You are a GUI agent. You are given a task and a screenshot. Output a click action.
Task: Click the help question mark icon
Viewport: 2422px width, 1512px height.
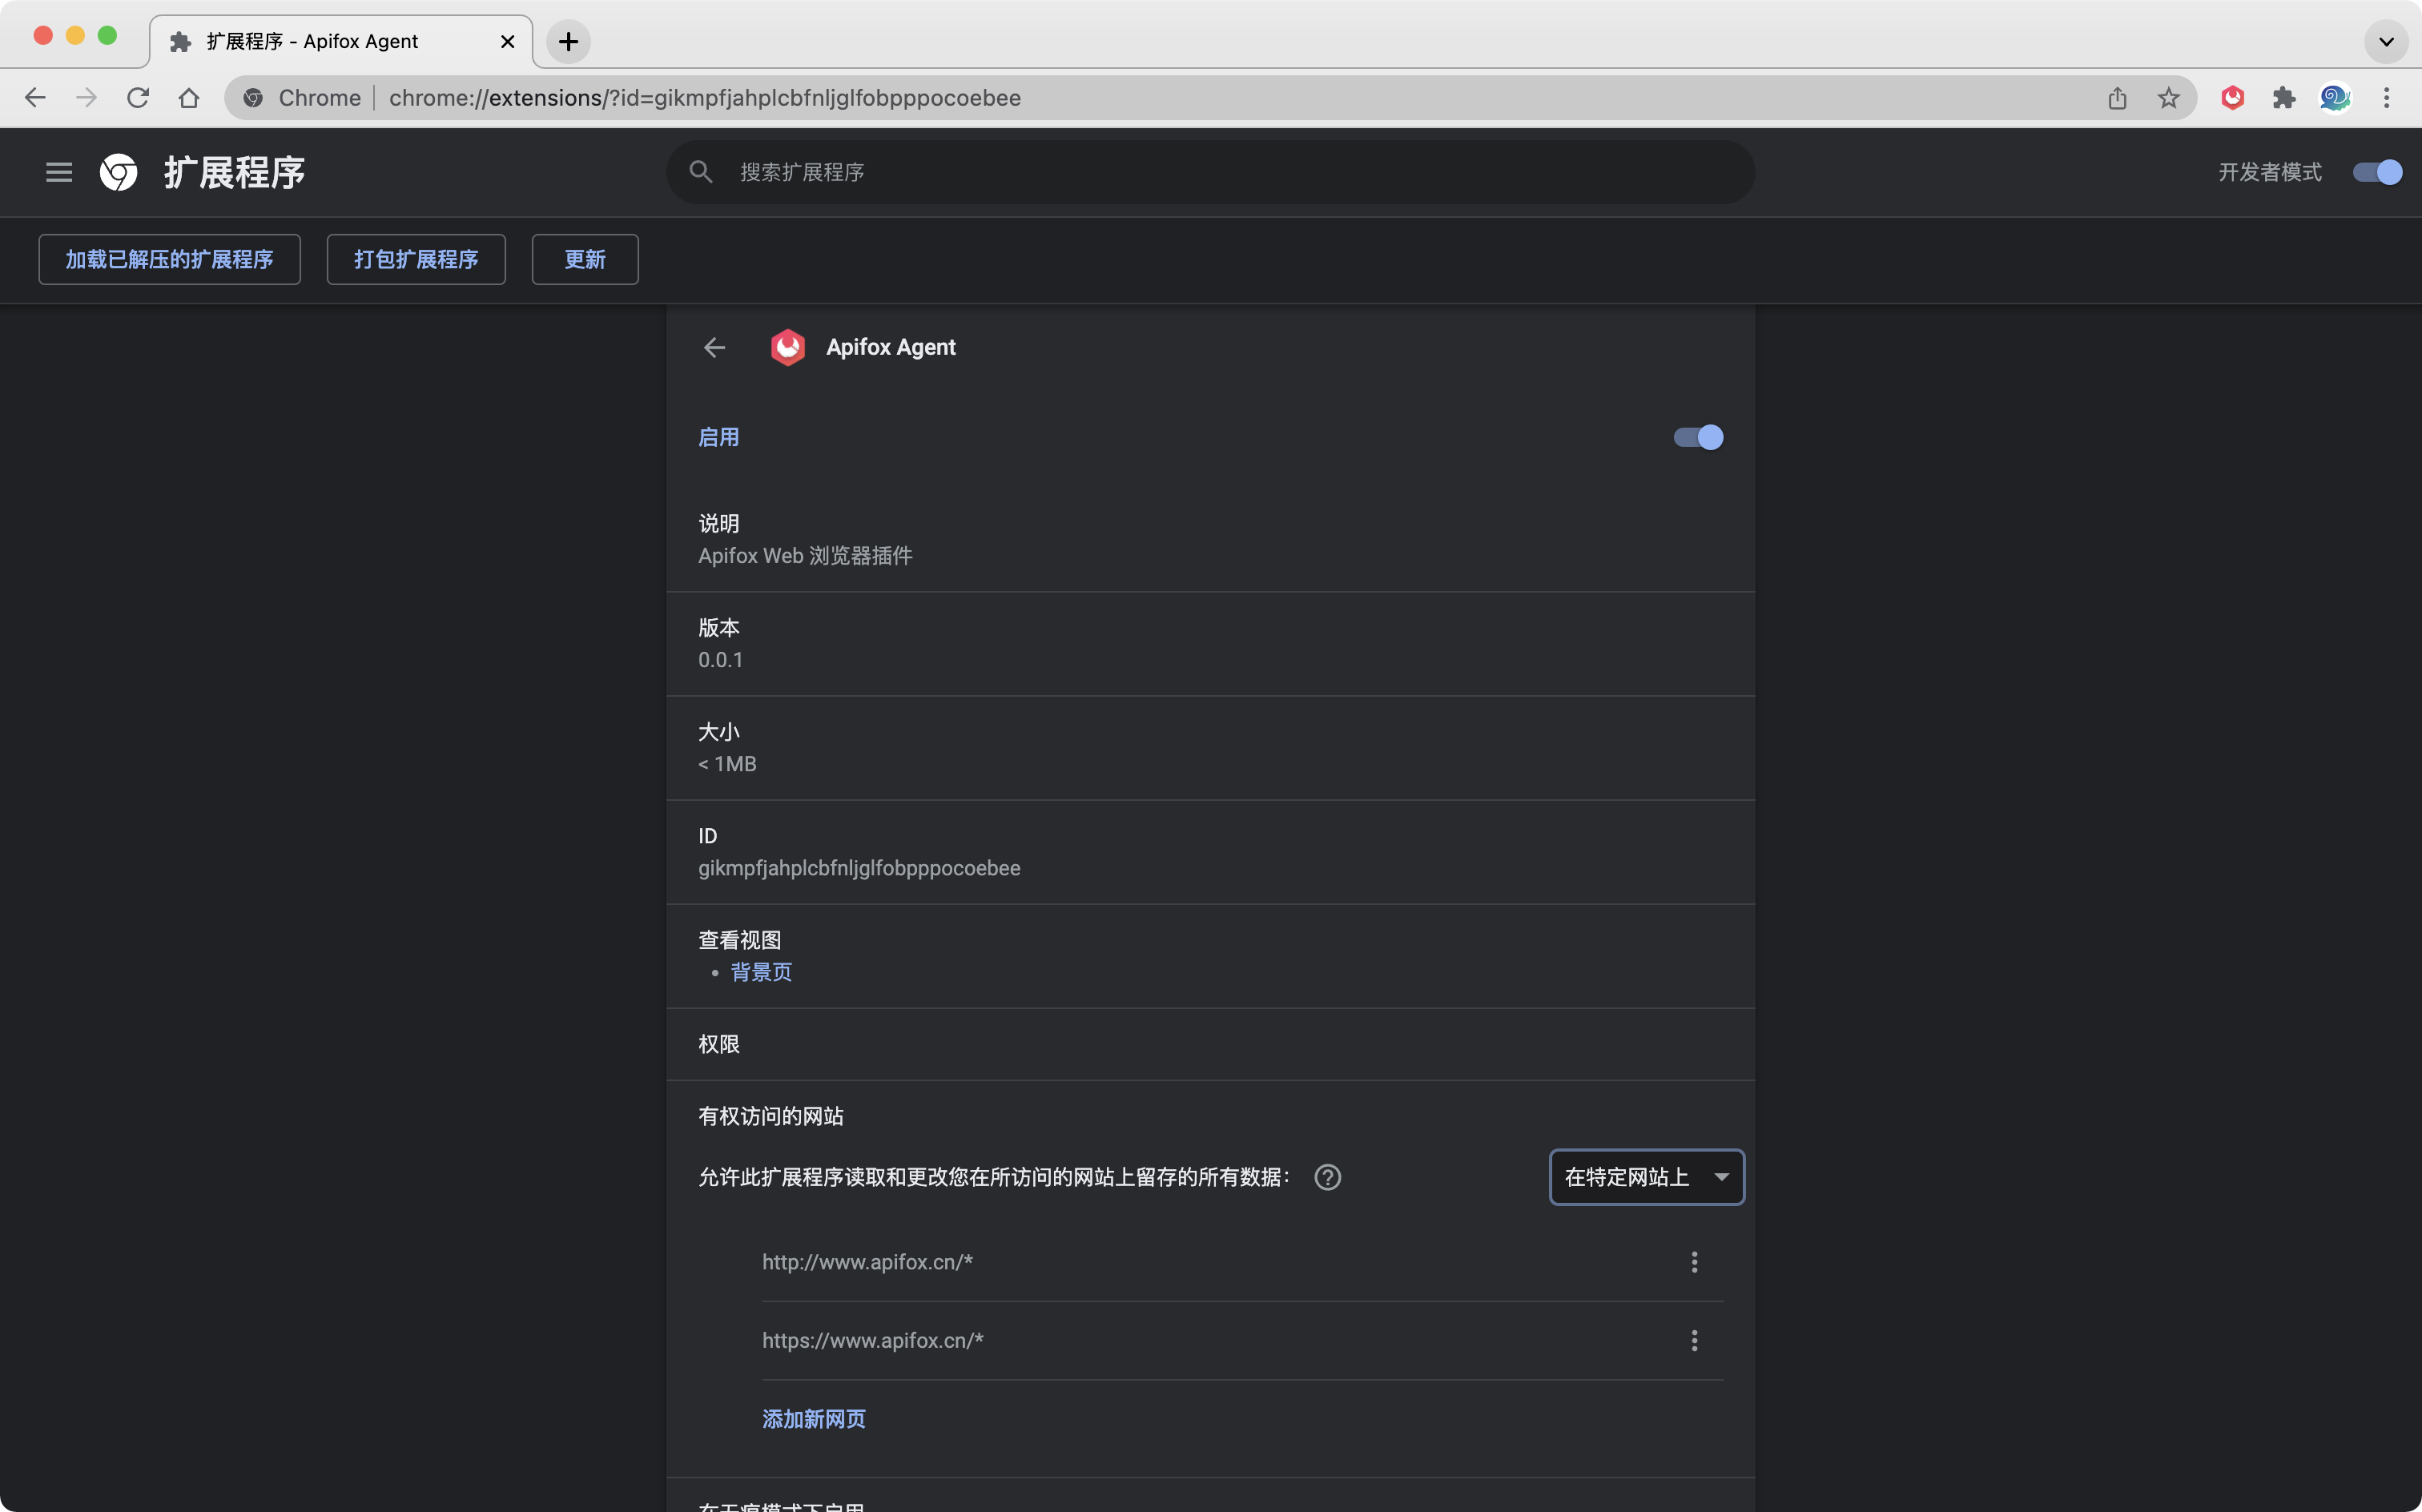click(1327, 1177)
